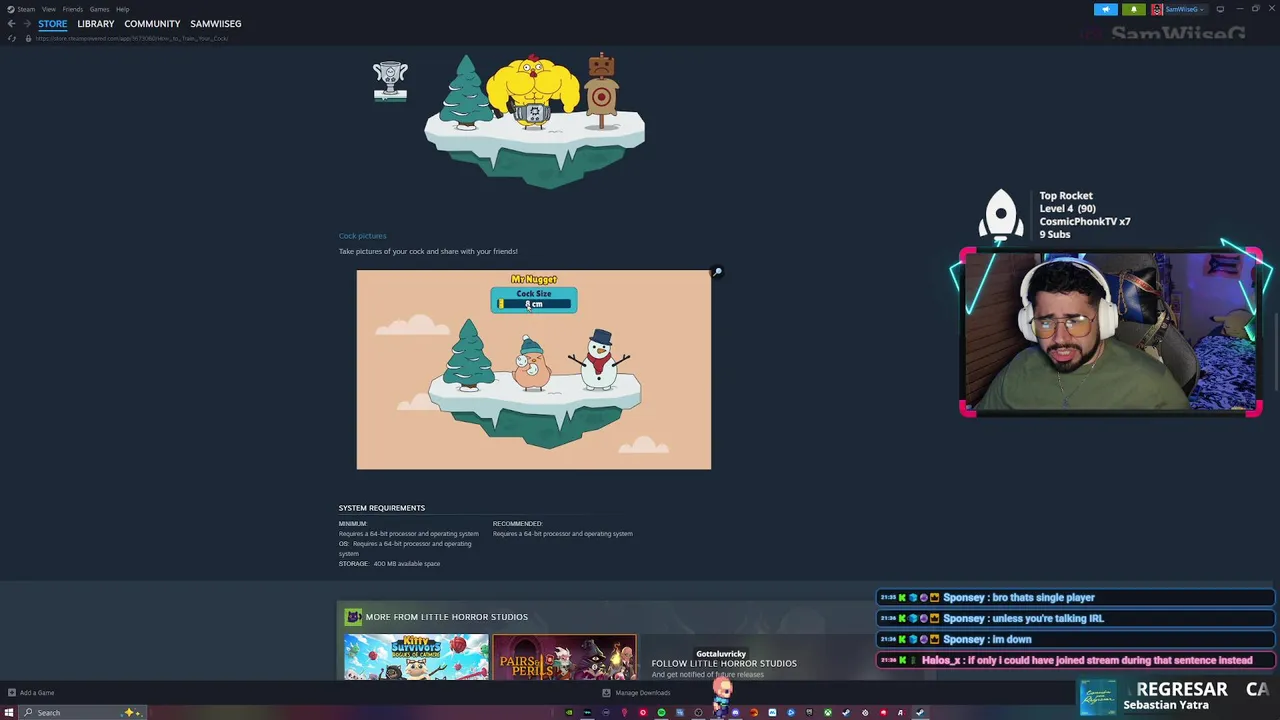Click the STORAGE 400 MB requirement line
The height and width of the screenshot is (720, 1280).
pos(389,564)
